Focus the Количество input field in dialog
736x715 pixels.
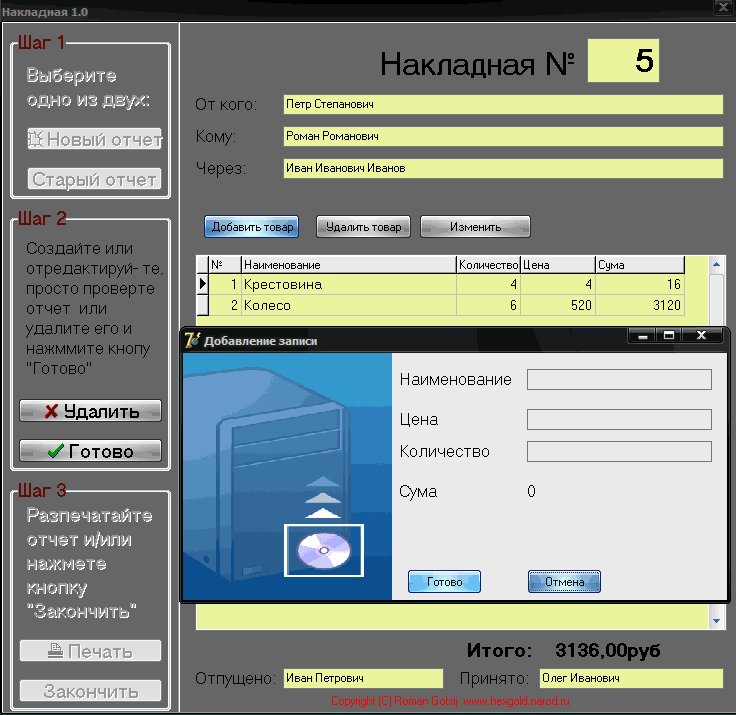click(618, 451)
